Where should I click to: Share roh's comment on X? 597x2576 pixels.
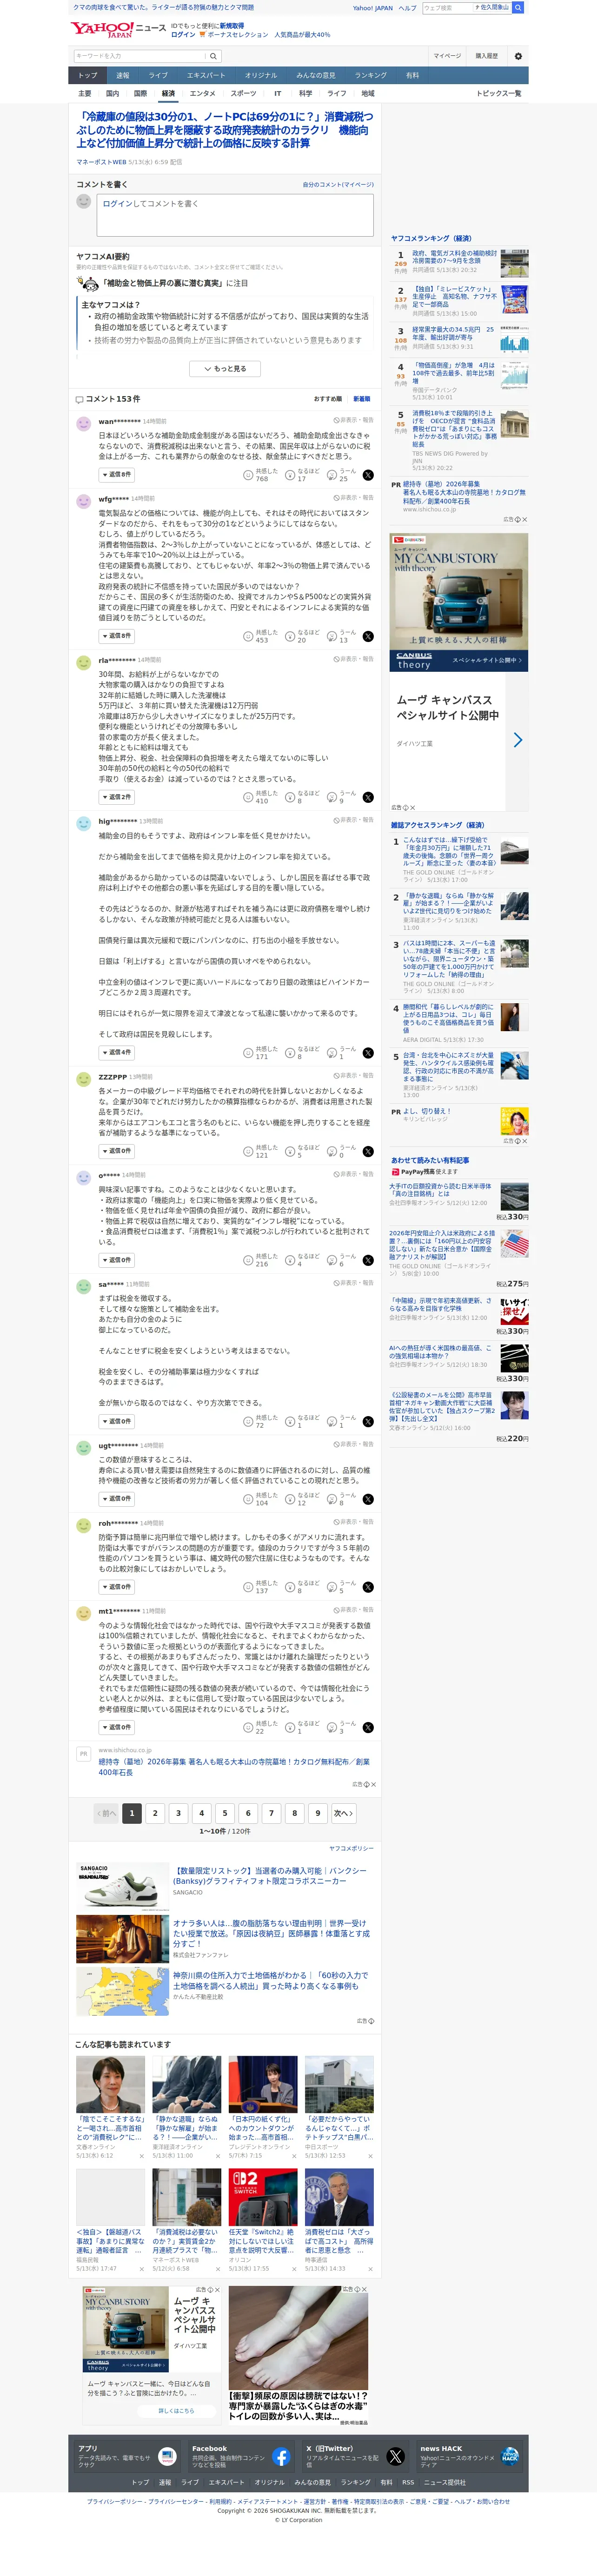coord(368,1587)
